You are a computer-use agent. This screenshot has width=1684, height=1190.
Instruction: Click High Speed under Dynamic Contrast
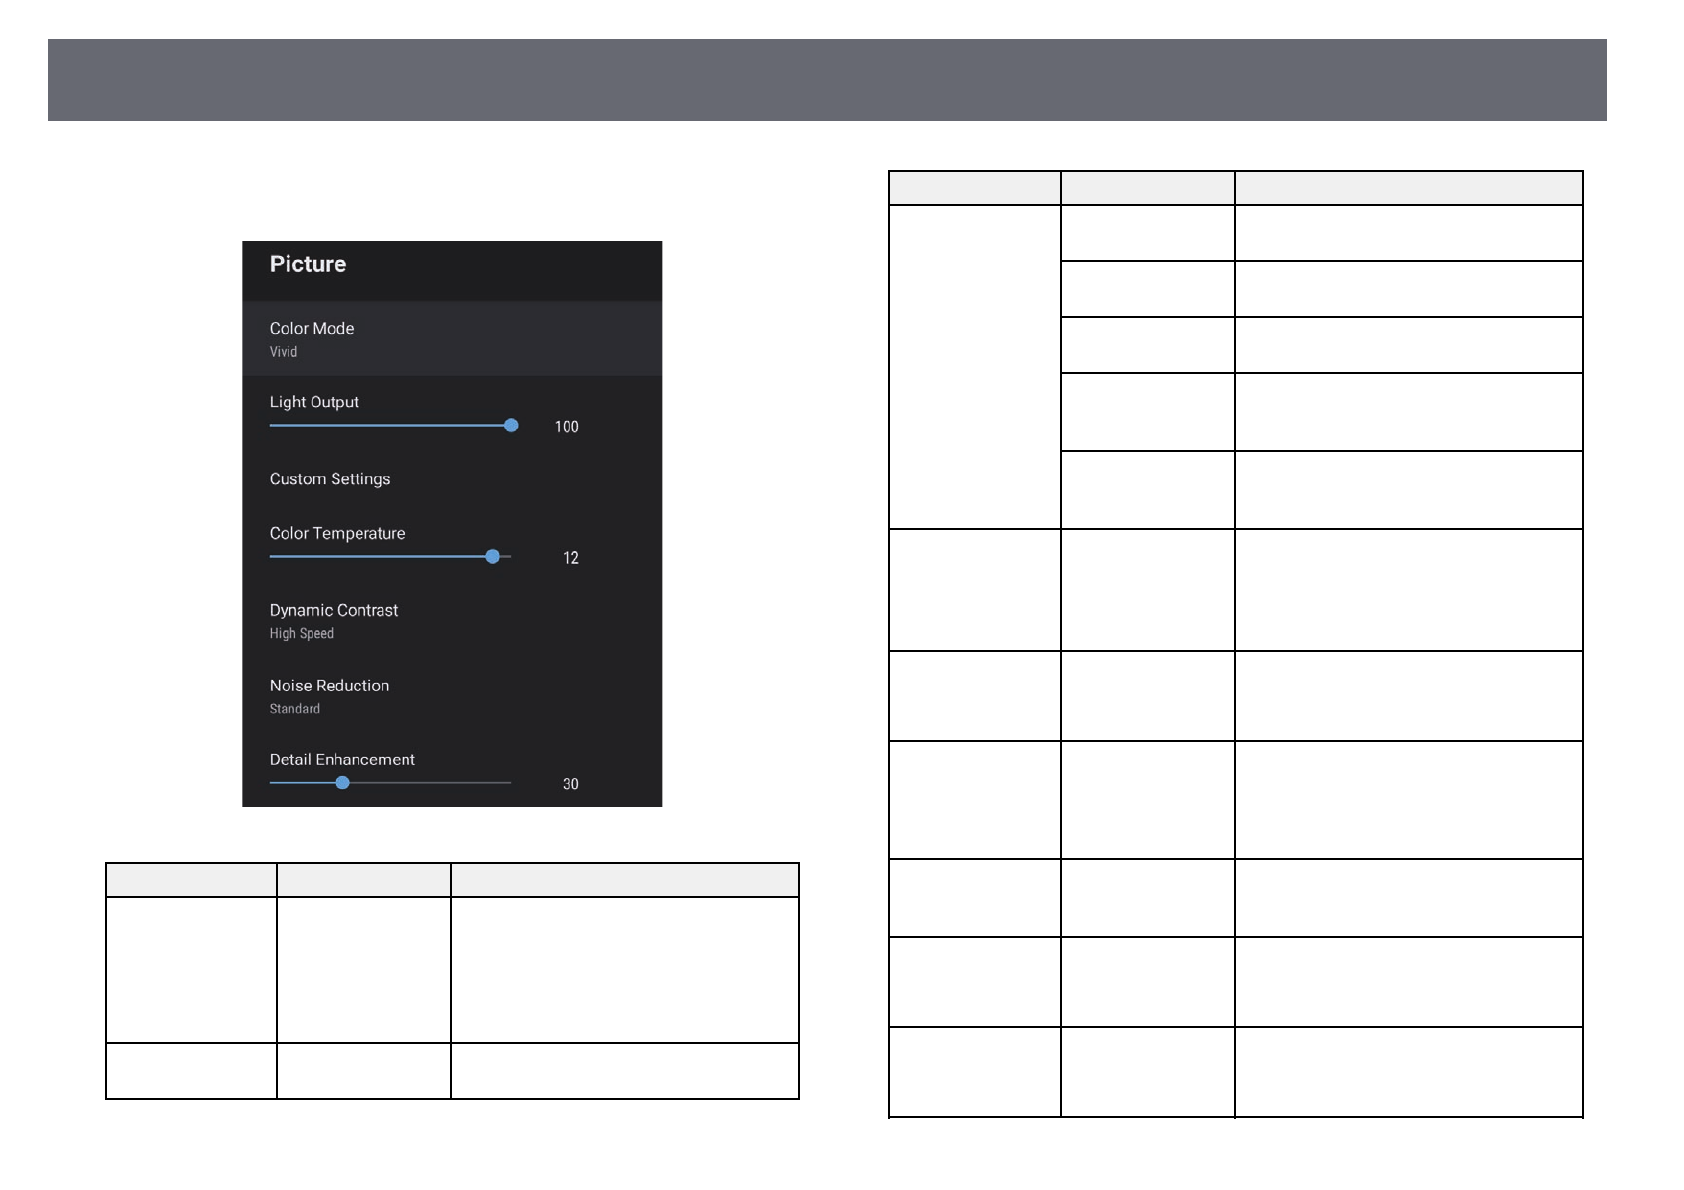[301, 634]
